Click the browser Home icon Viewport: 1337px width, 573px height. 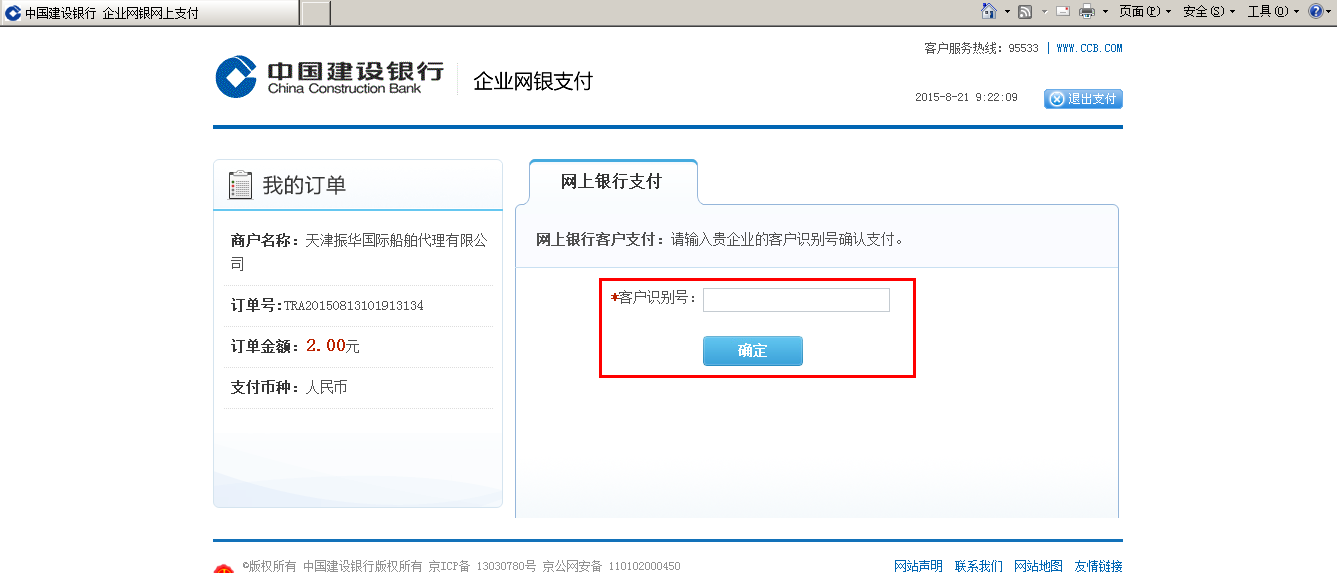989,11
